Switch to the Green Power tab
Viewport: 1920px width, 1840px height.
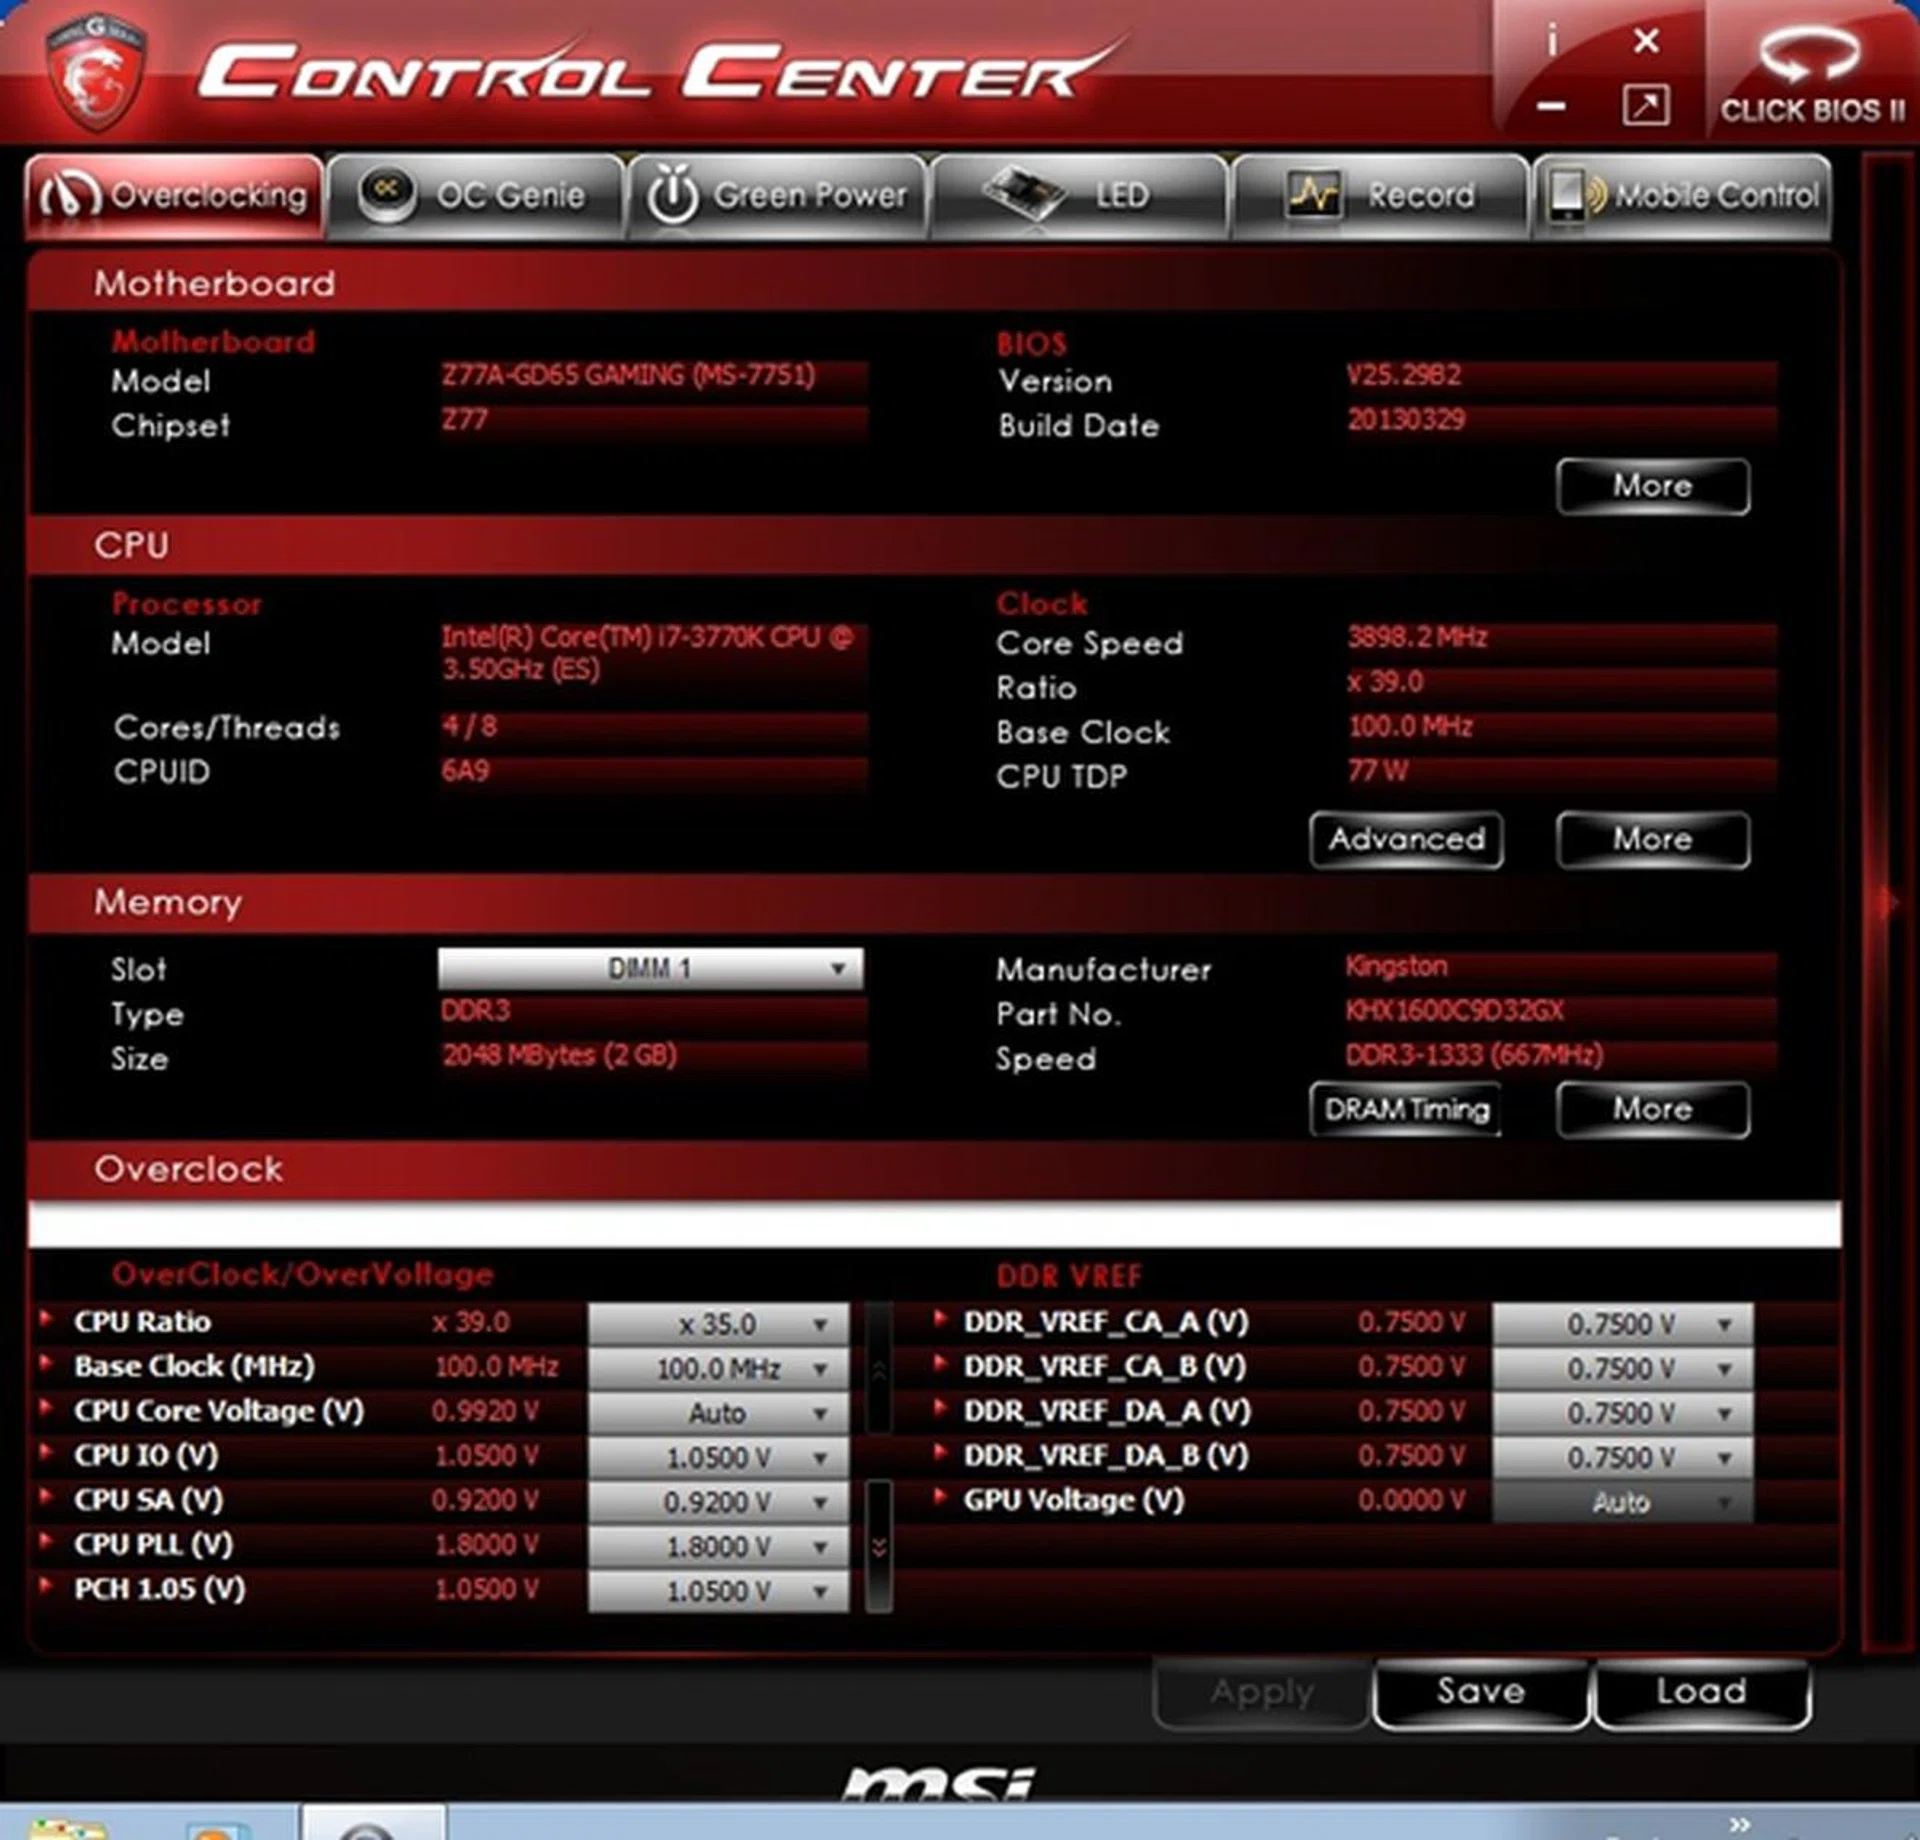[x=777, y=195]
